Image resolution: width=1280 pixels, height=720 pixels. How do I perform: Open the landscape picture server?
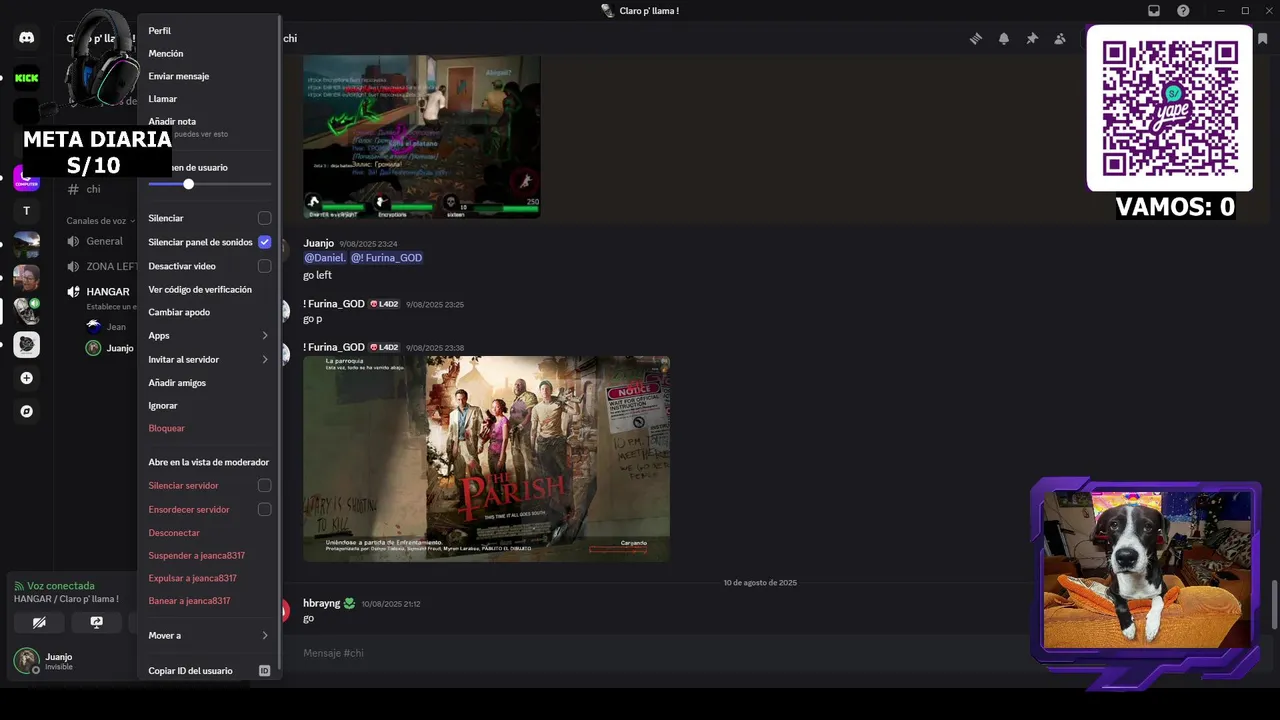(x=27, y=245)
